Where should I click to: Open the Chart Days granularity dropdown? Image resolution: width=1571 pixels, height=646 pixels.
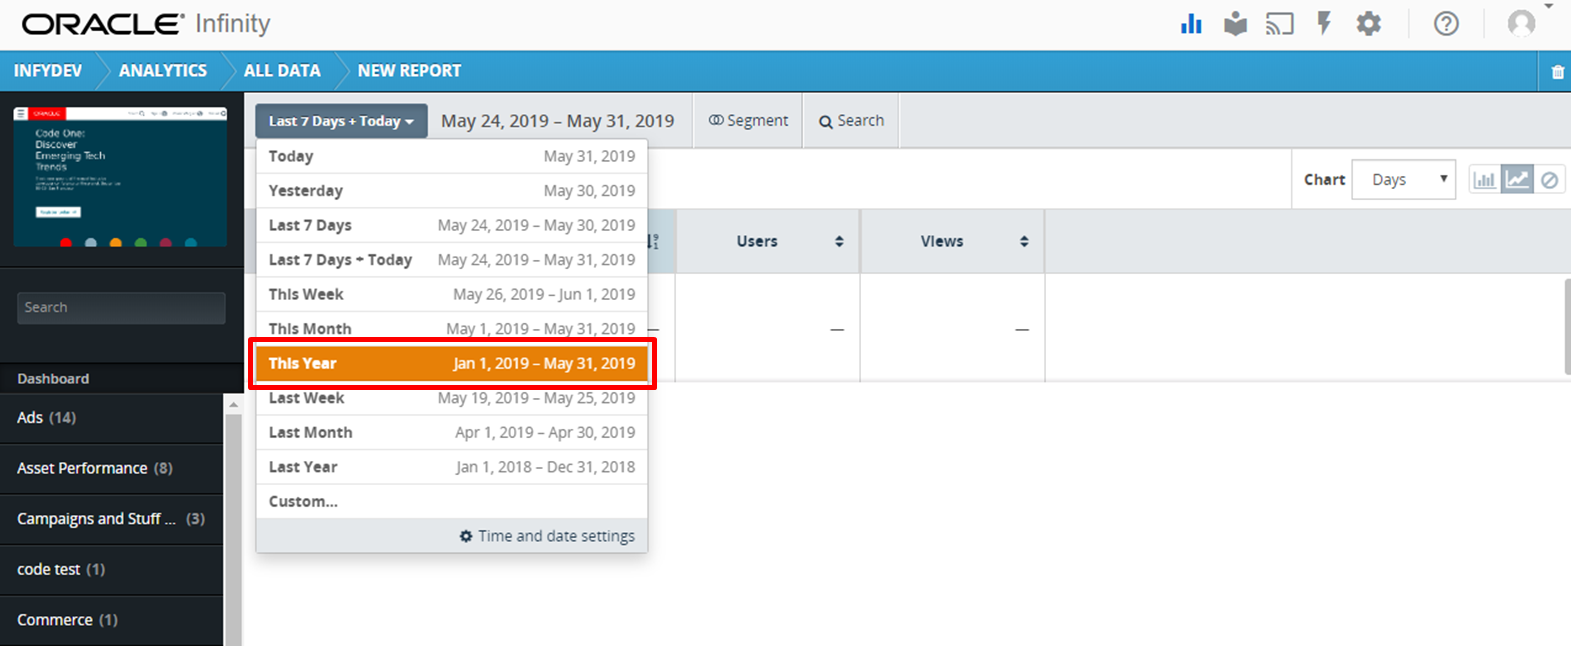pos(1403,180)
